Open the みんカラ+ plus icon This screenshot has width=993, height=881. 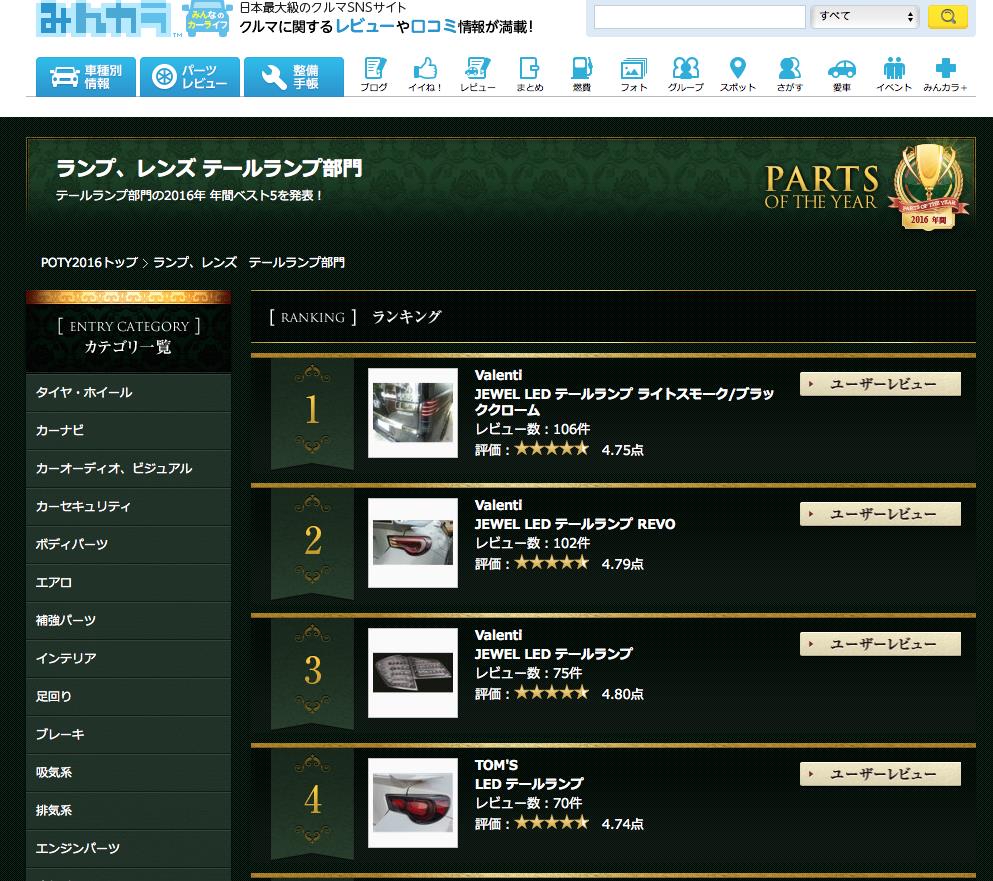click(945, 75)
